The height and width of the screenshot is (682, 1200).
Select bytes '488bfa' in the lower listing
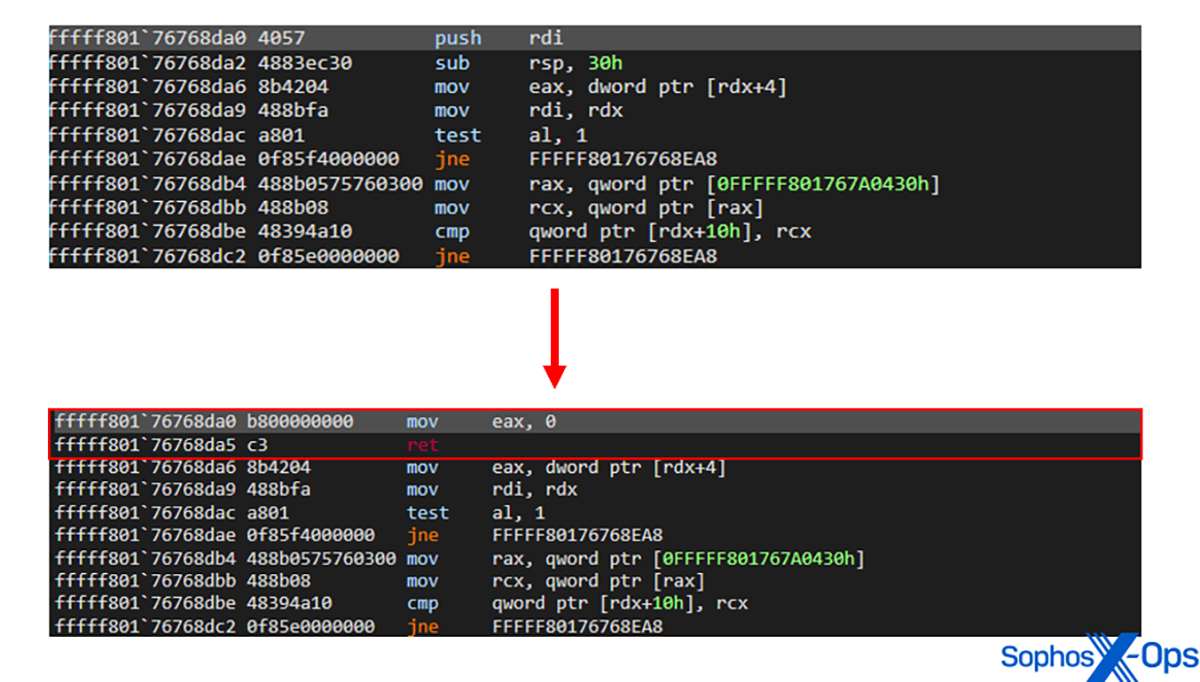279,490
